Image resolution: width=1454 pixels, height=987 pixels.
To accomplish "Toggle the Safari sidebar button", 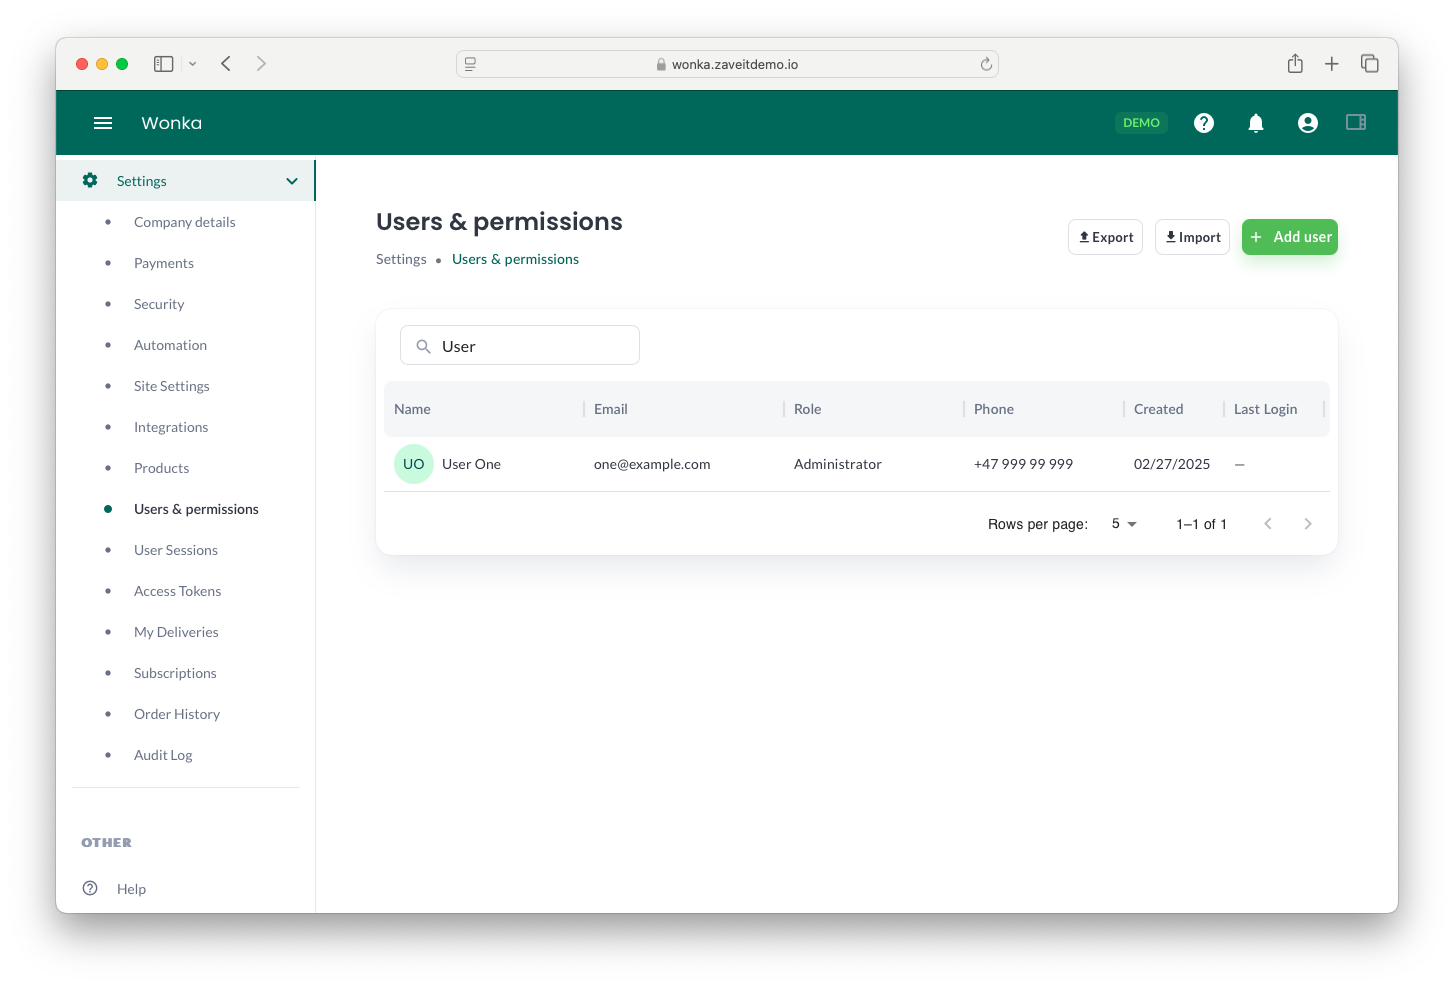I will [x=164, y=64].
